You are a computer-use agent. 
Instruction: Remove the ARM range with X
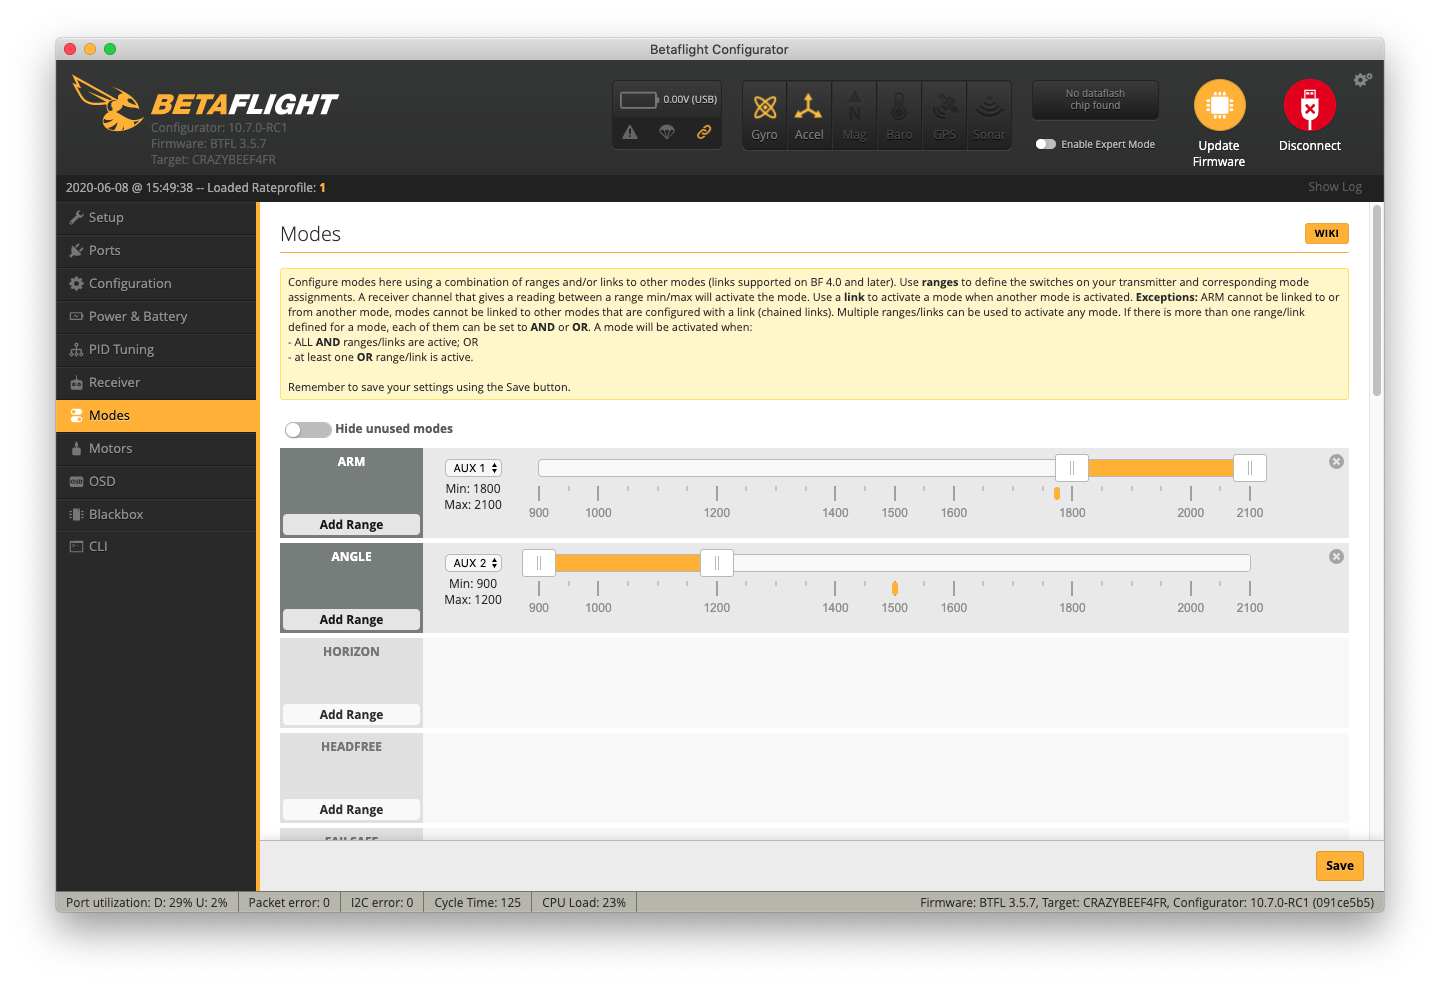pos(1336,461)
